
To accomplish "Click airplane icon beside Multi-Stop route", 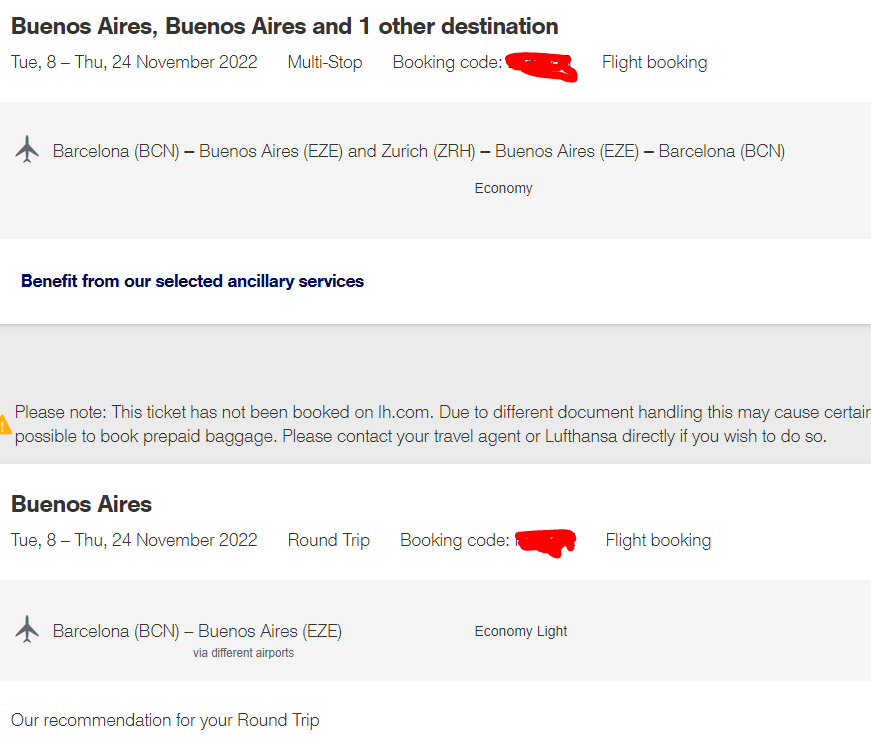I will (x=27, y=149).
